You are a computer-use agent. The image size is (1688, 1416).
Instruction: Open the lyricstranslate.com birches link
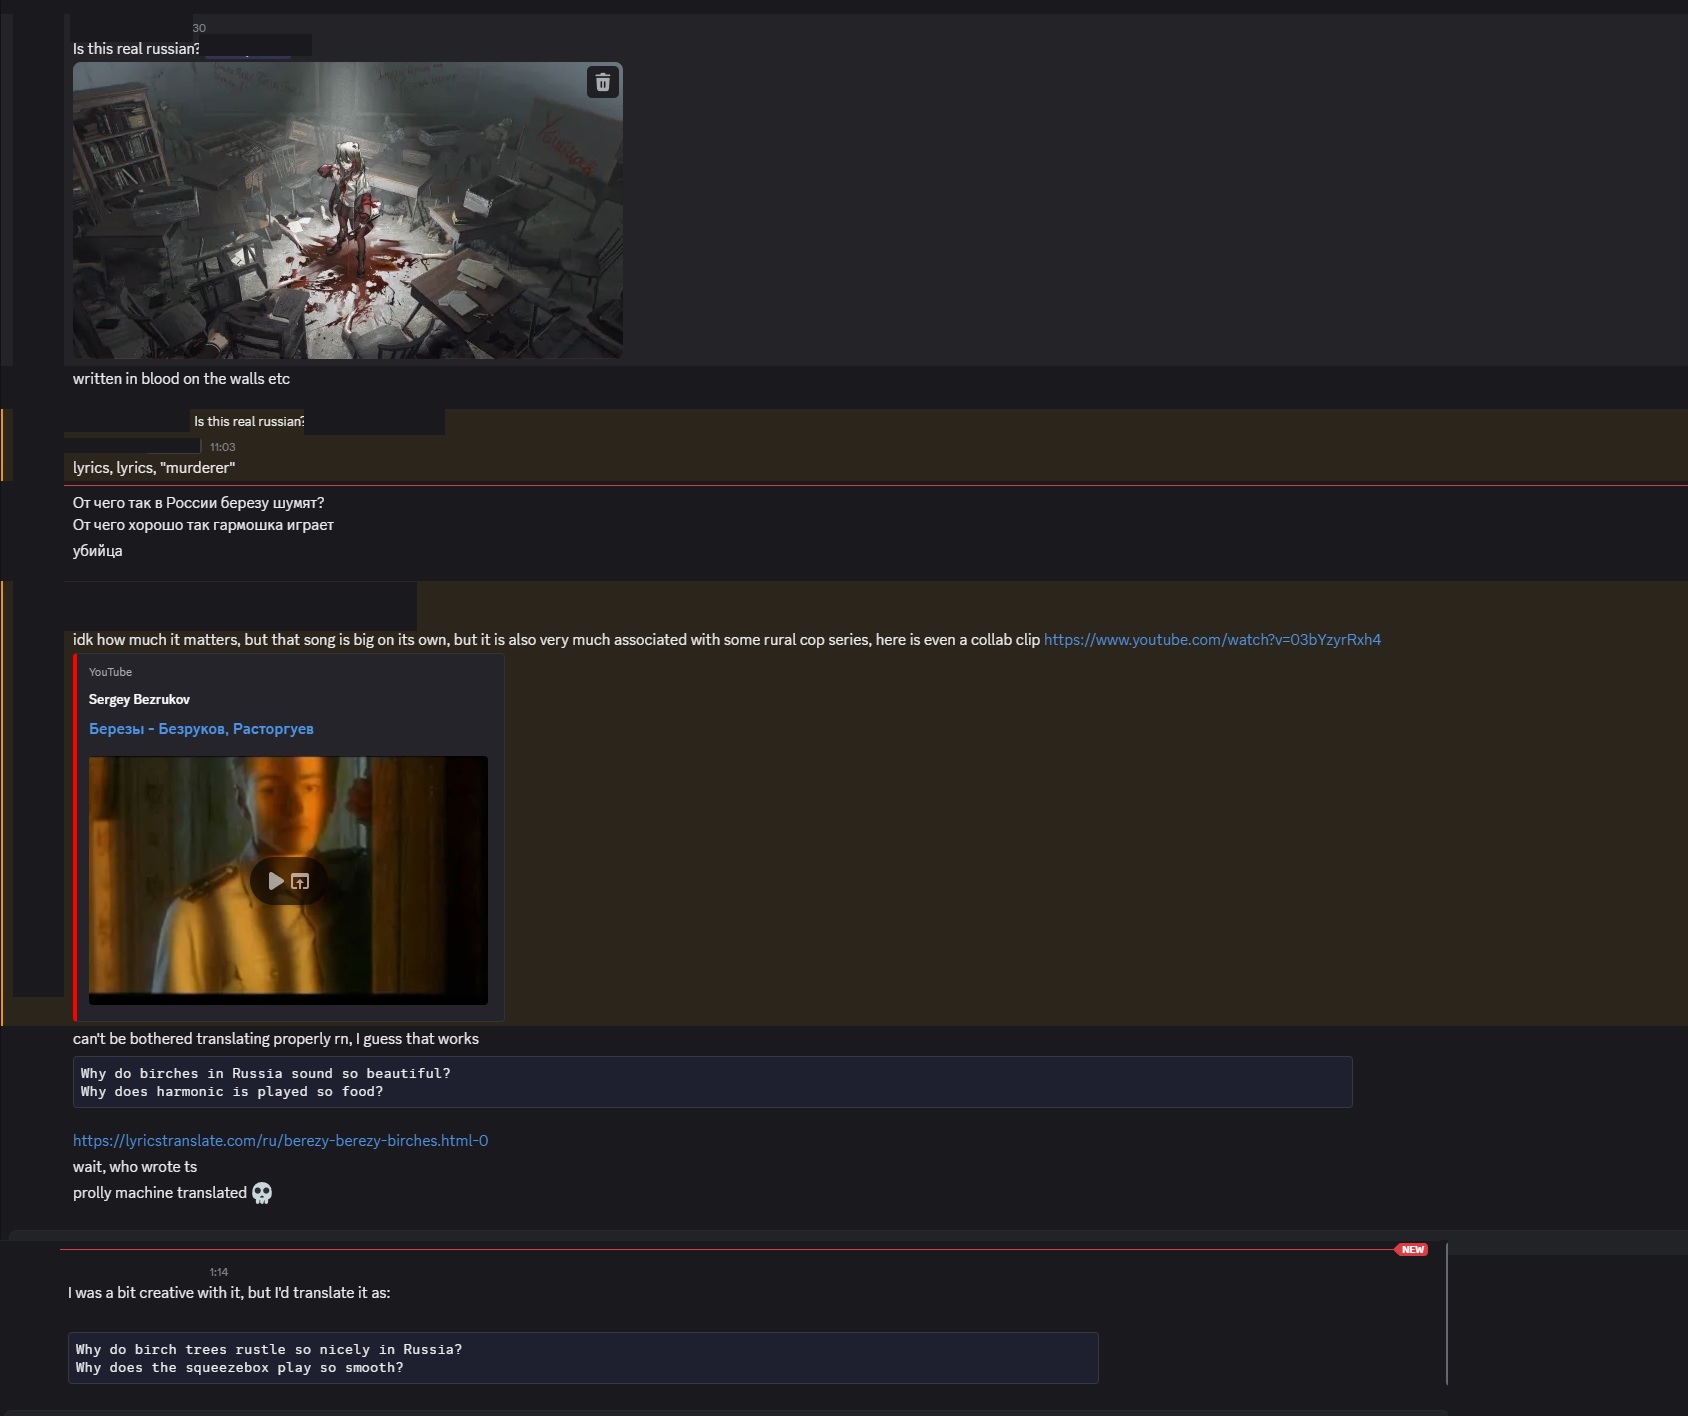coord(280,1141)
